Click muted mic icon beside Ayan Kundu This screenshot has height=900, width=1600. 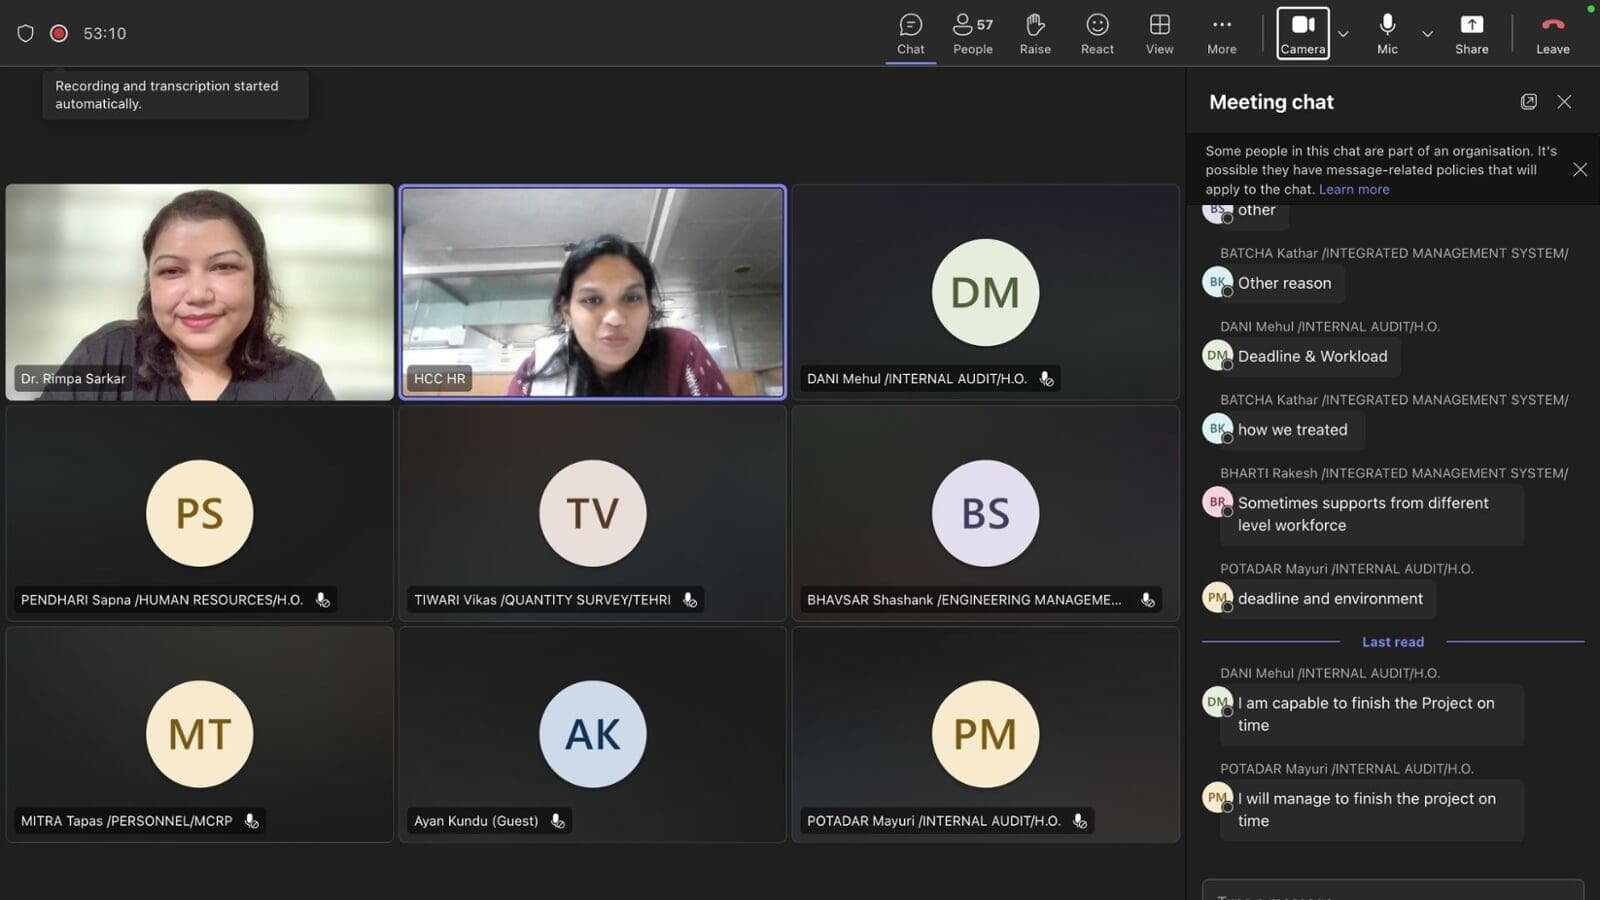(557, 821)
